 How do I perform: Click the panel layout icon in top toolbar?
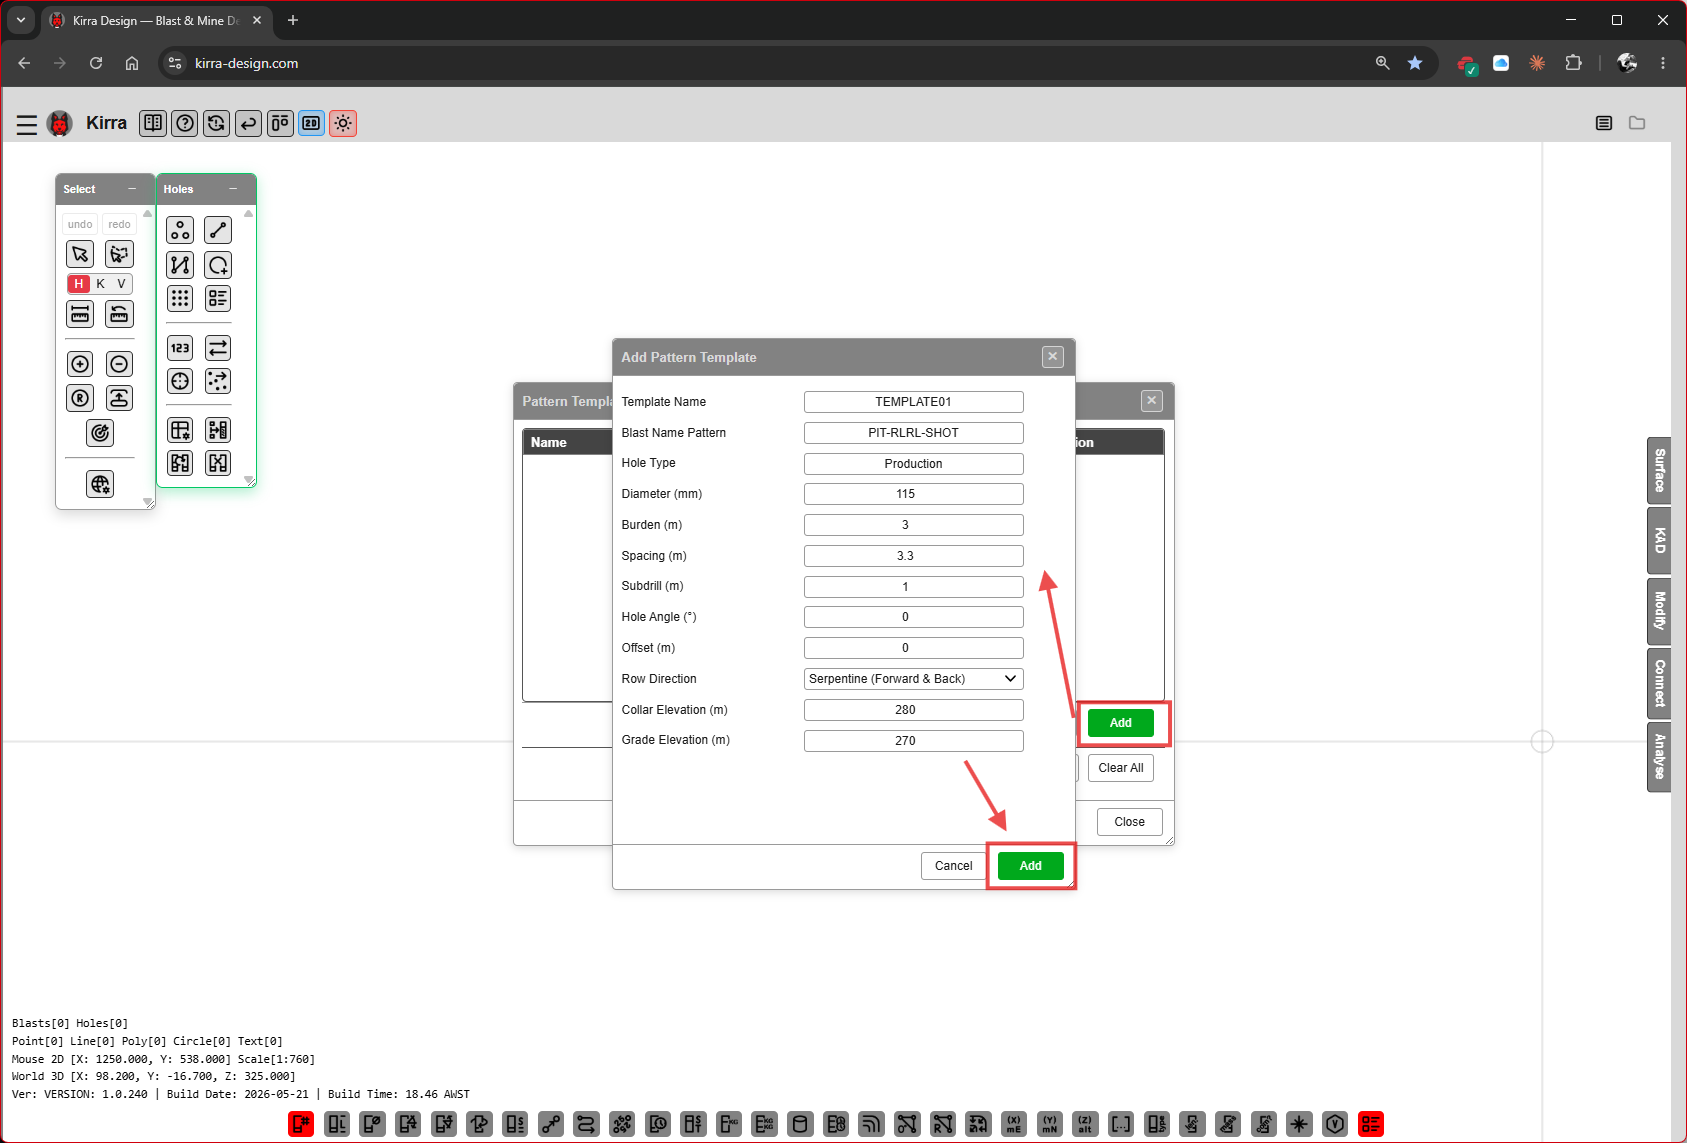point(280,123)
